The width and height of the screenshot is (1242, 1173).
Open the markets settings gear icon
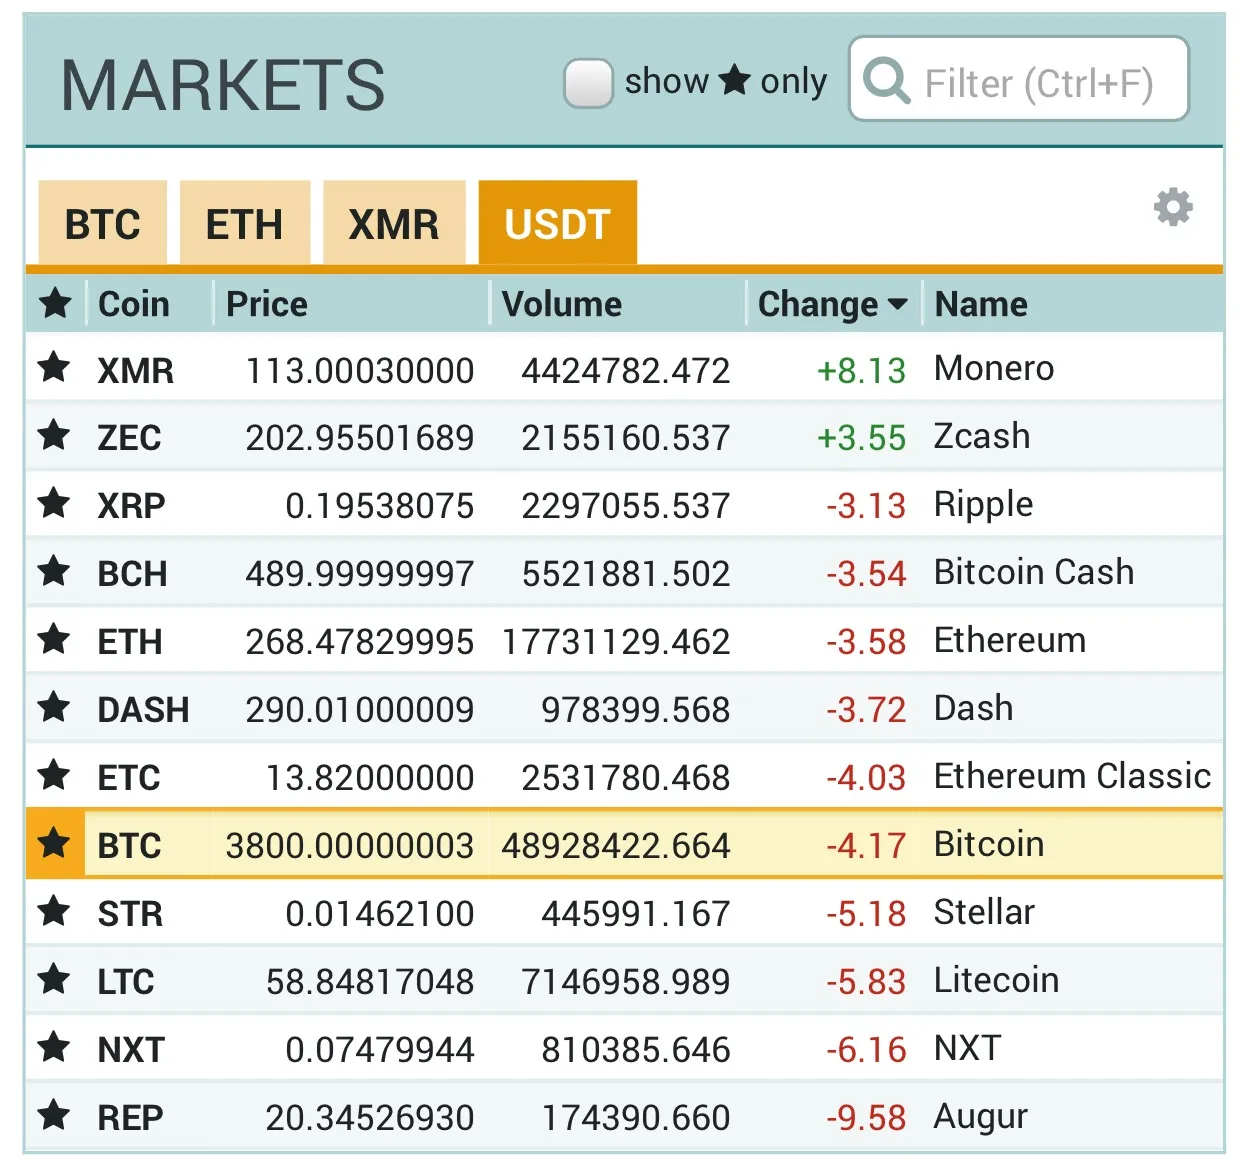pyautogui.click(x=1173, y=207)
